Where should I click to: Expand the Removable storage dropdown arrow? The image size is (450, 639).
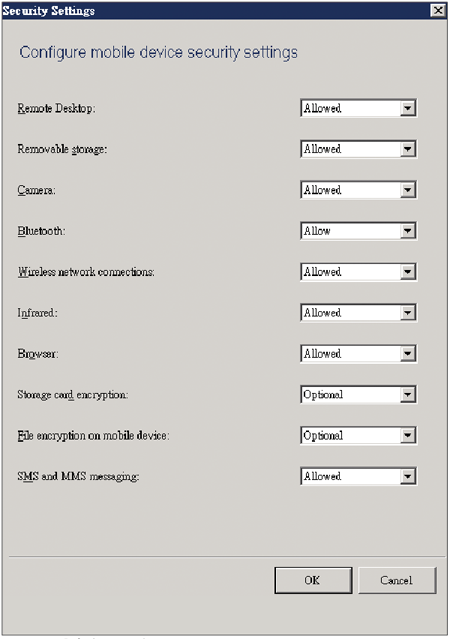click(x=408, y=149)
